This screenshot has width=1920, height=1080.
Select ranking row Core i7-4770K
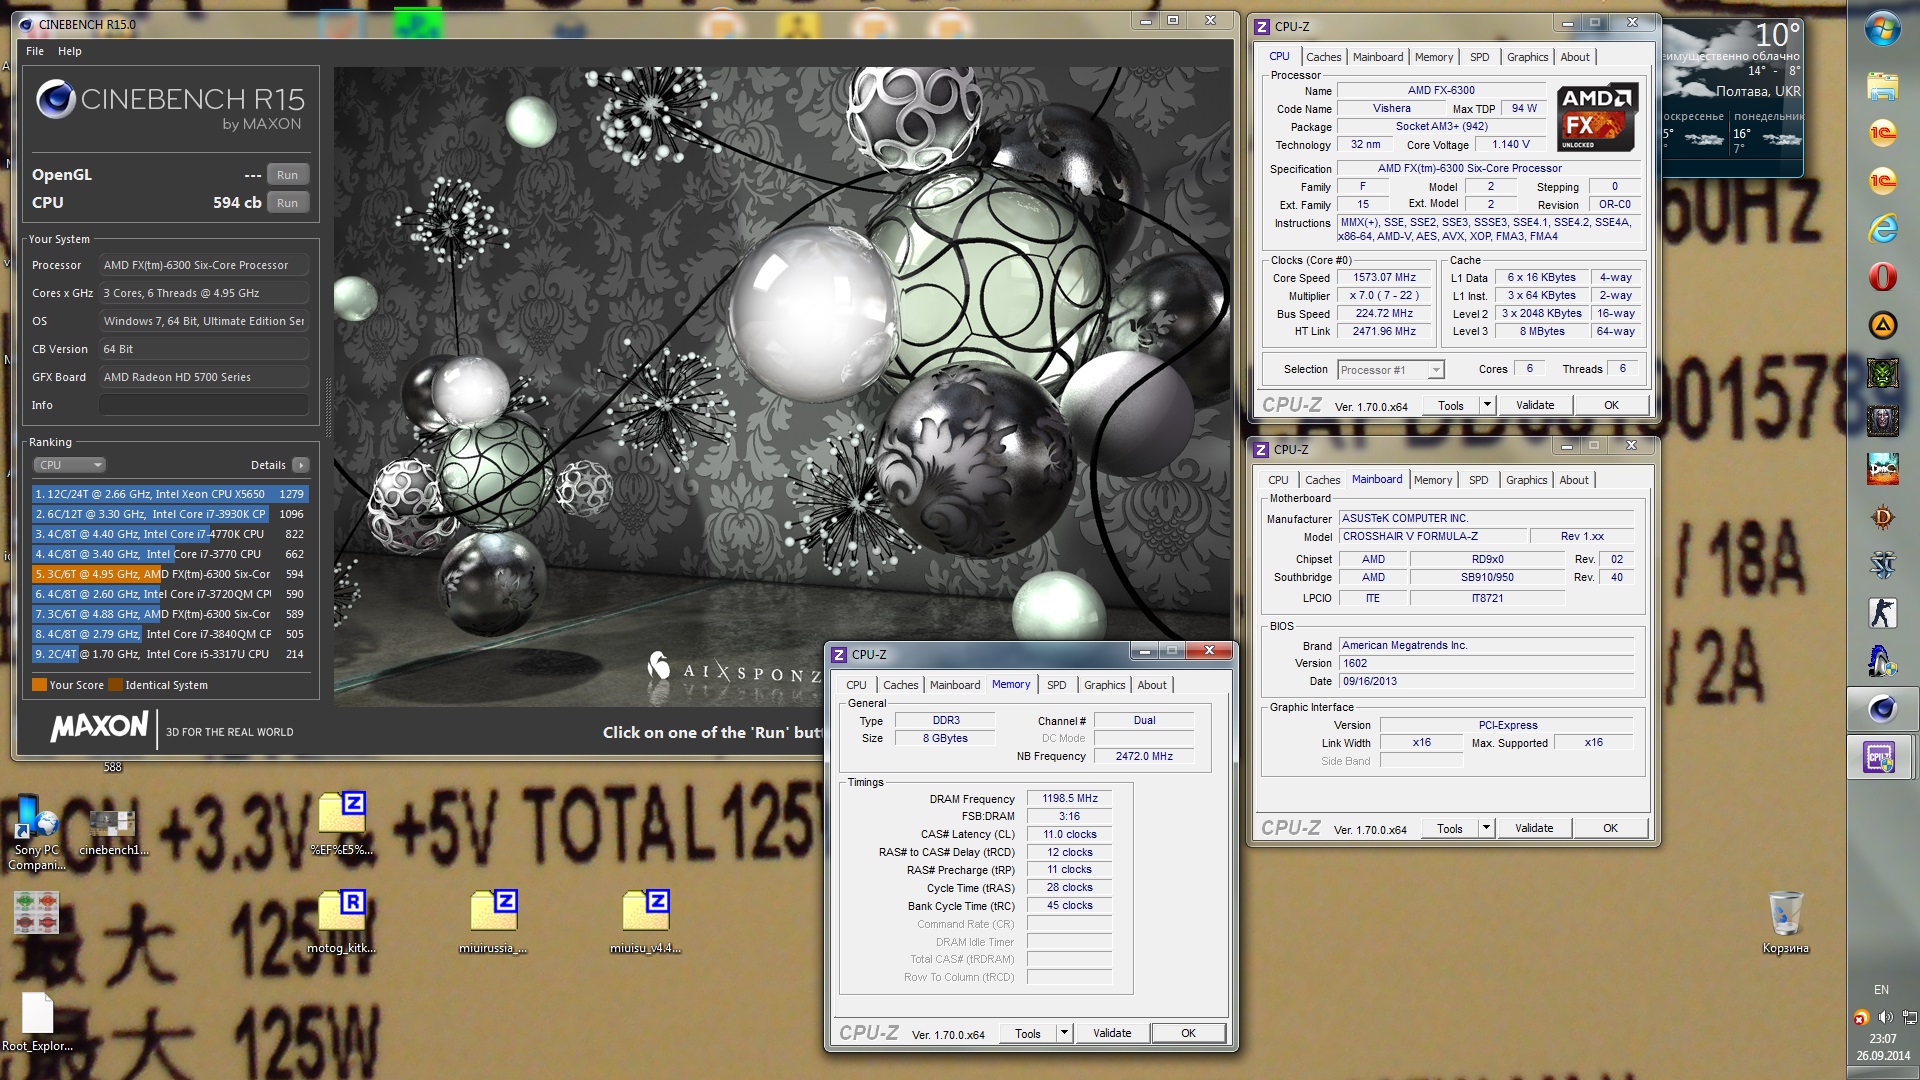[x=170, y=534]
